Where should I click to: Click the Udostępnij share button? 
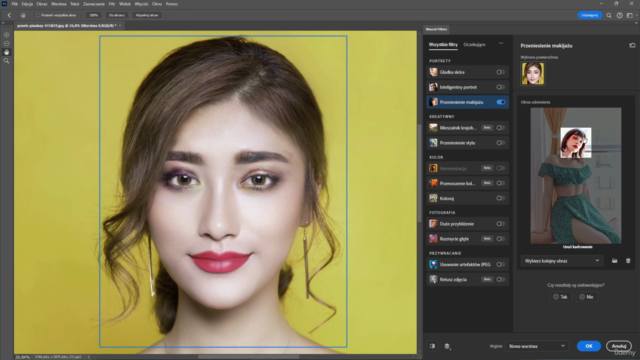click(589, 15)
